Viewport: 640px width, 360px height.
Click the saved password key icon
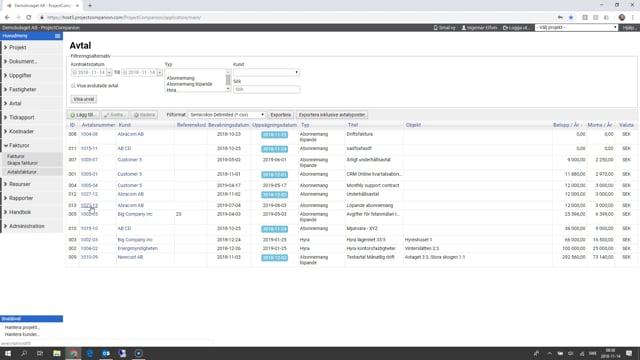point(560,18)
